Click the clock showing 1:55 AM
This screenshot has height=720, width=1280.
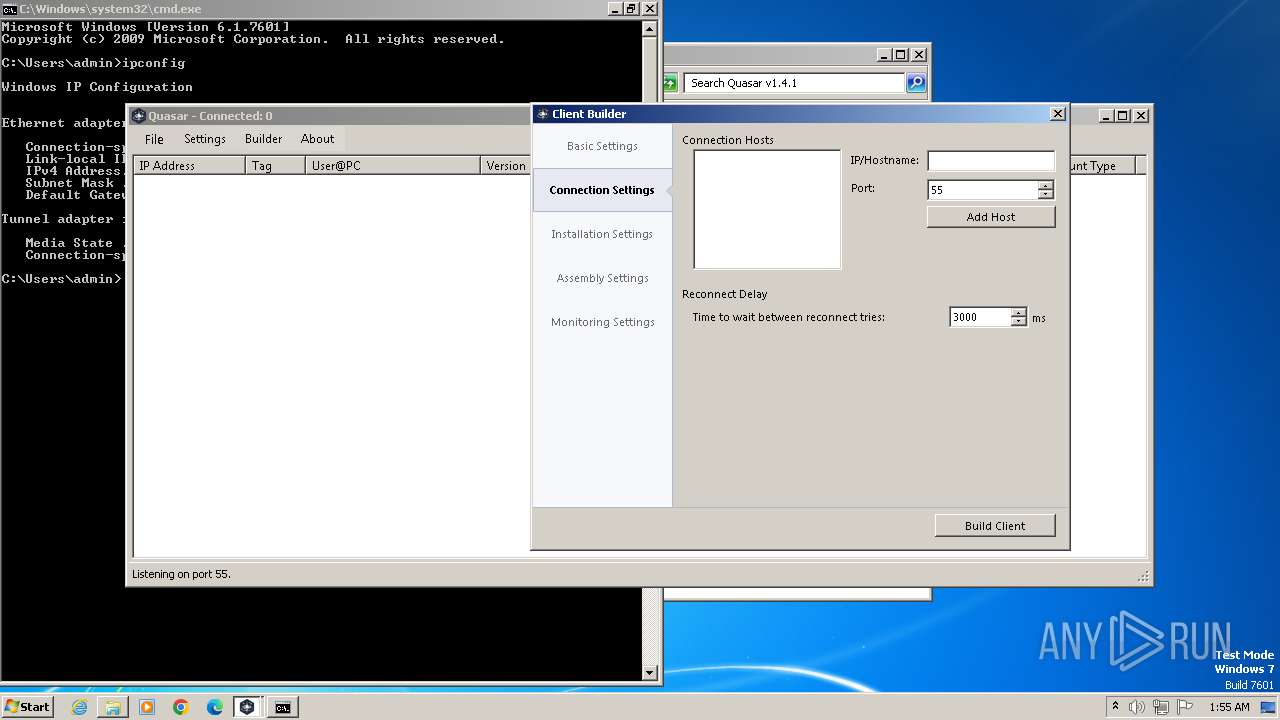point(1229,707)
